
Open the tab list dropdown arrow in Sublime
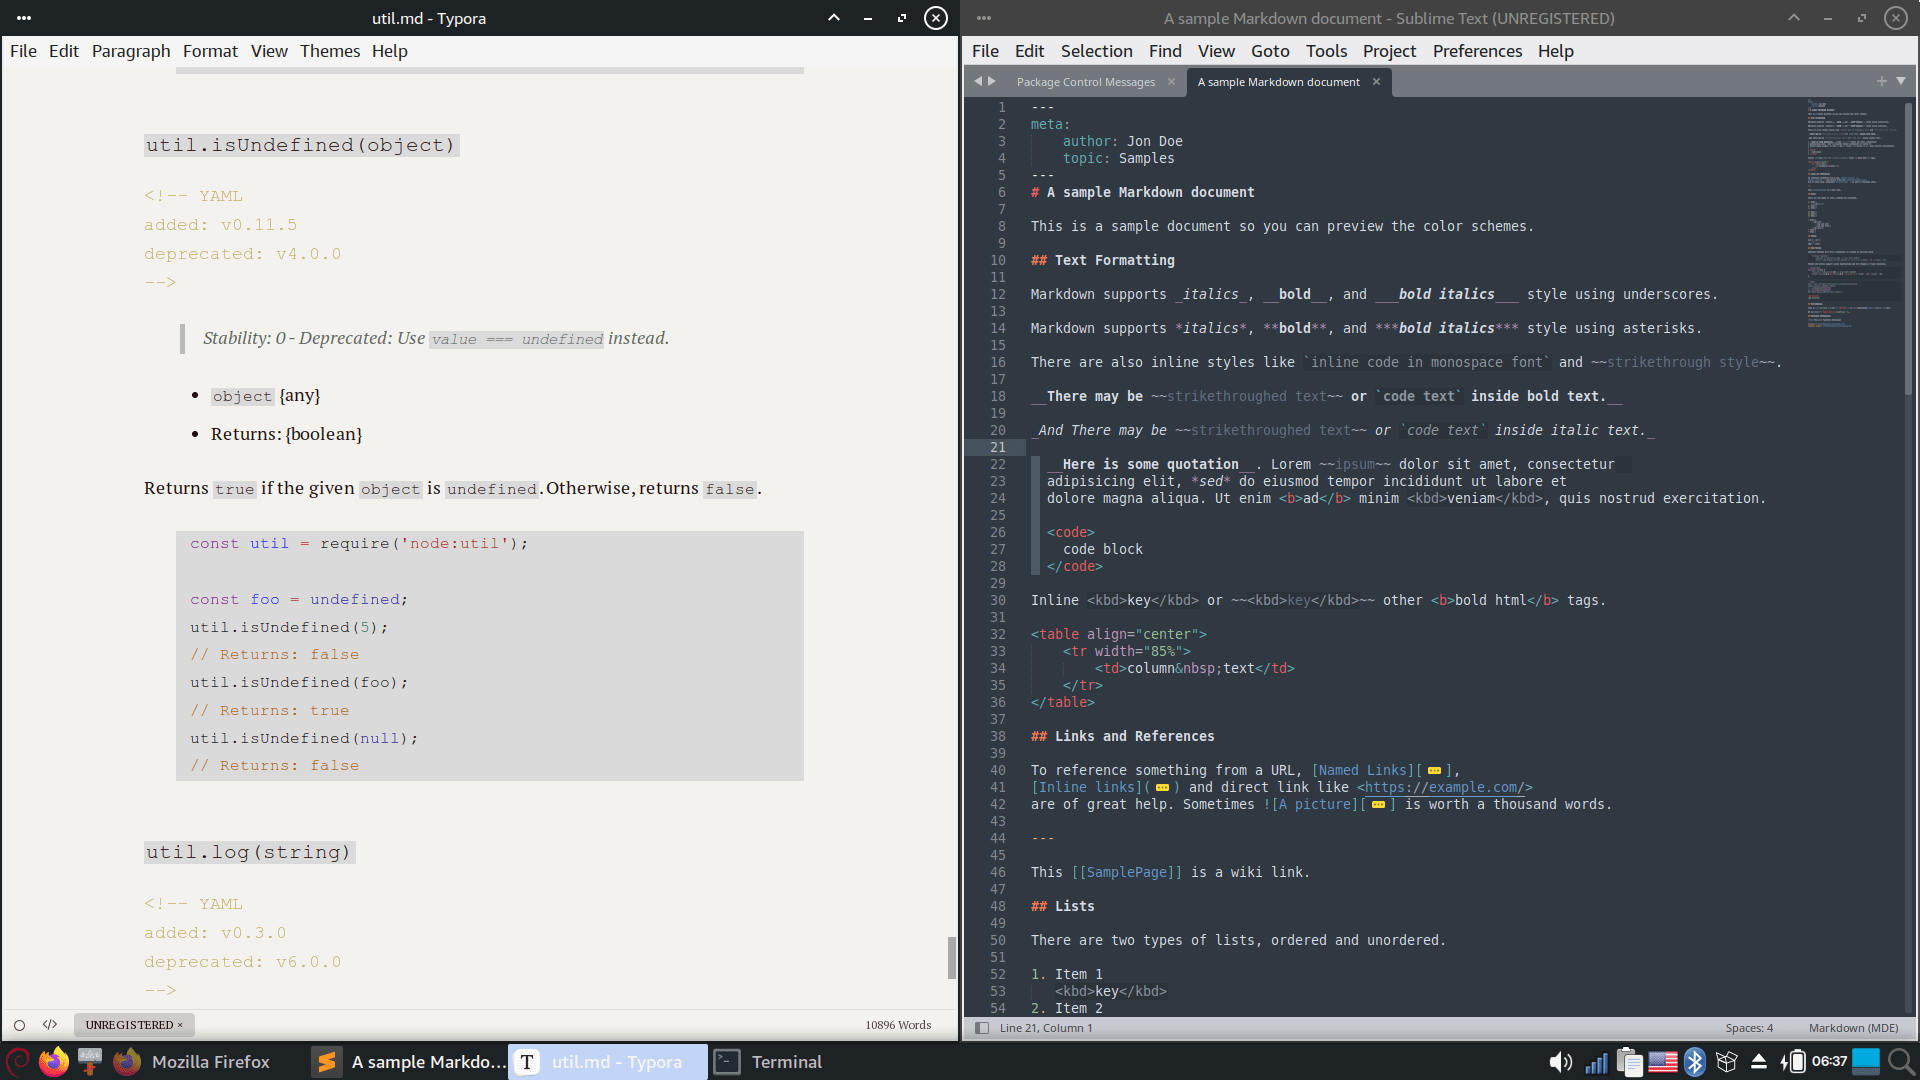click(1901, 81)
